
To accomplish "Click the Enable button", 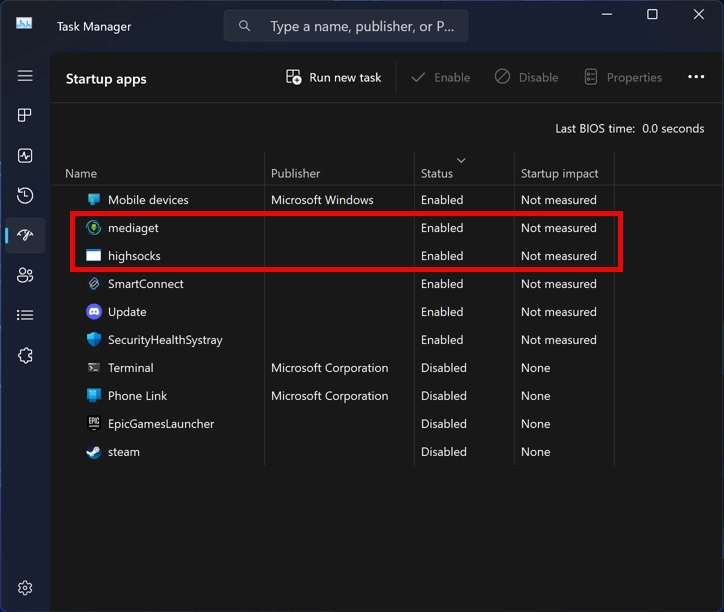I will (x=440, y=77).
